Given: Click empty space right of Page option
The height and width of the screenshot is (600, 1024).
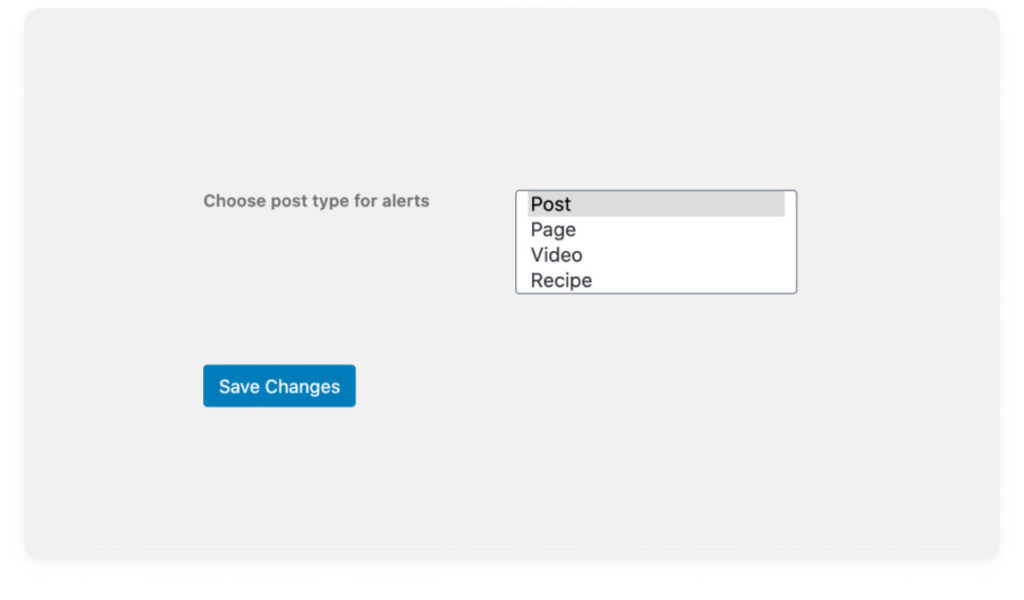Looking at the screenshot, I should (681, 230).
